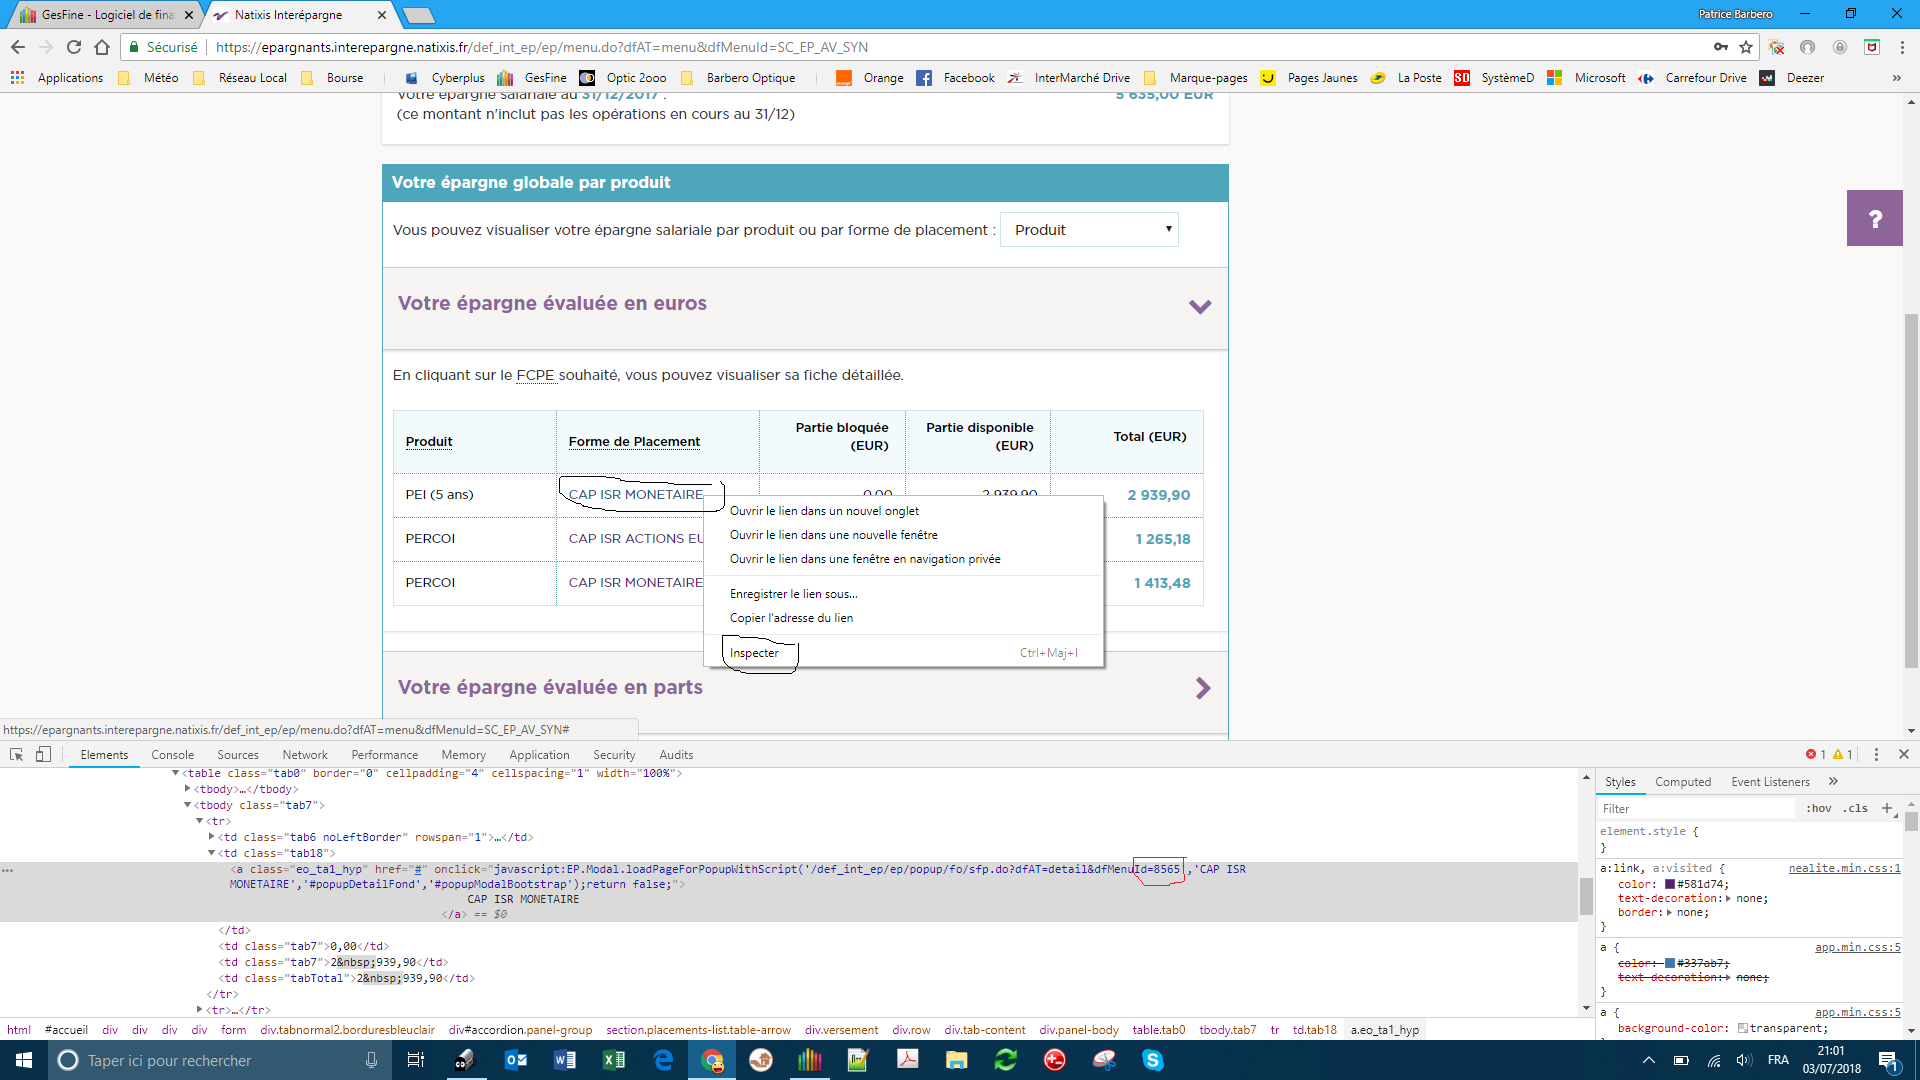Choose Copier l'adresse du lien menu entry
The height and width of the screenshot is (1080, 1920).
pyautogui.click(x=791, y=618)
